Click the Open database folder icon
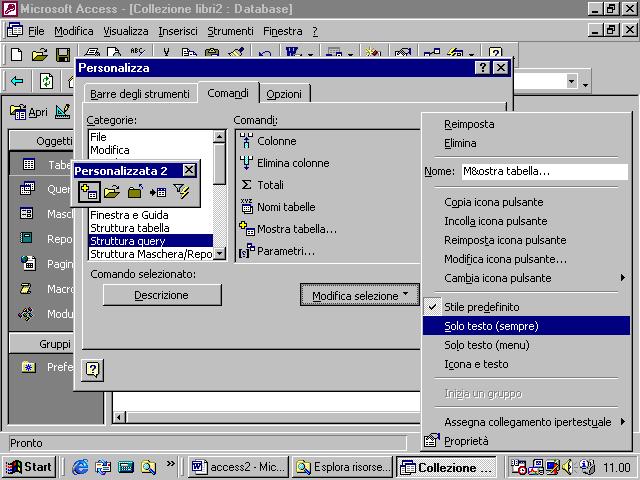The image size is (640, 480). 40,54
